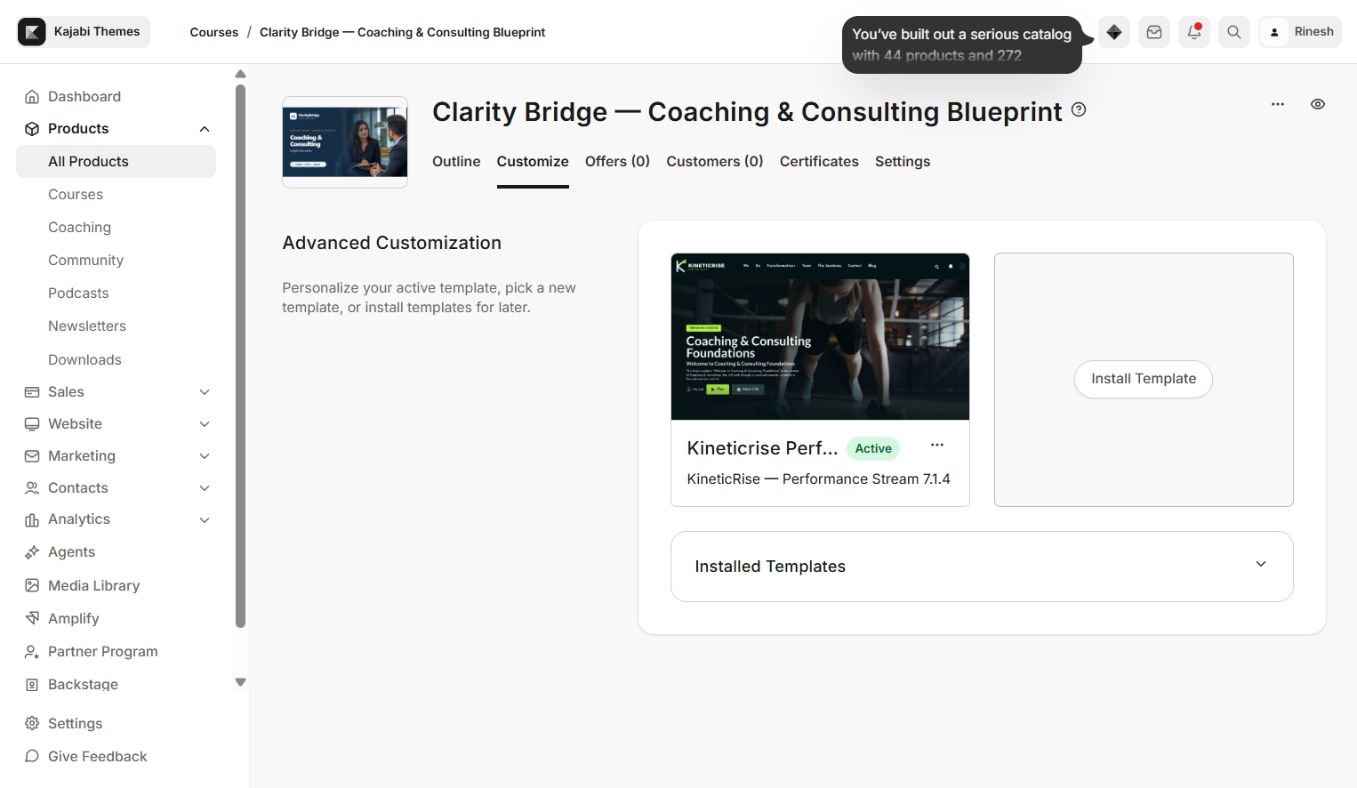Click the Rinesh profile avatar icon
The image size is (1357, 788).
point(1274,32)
